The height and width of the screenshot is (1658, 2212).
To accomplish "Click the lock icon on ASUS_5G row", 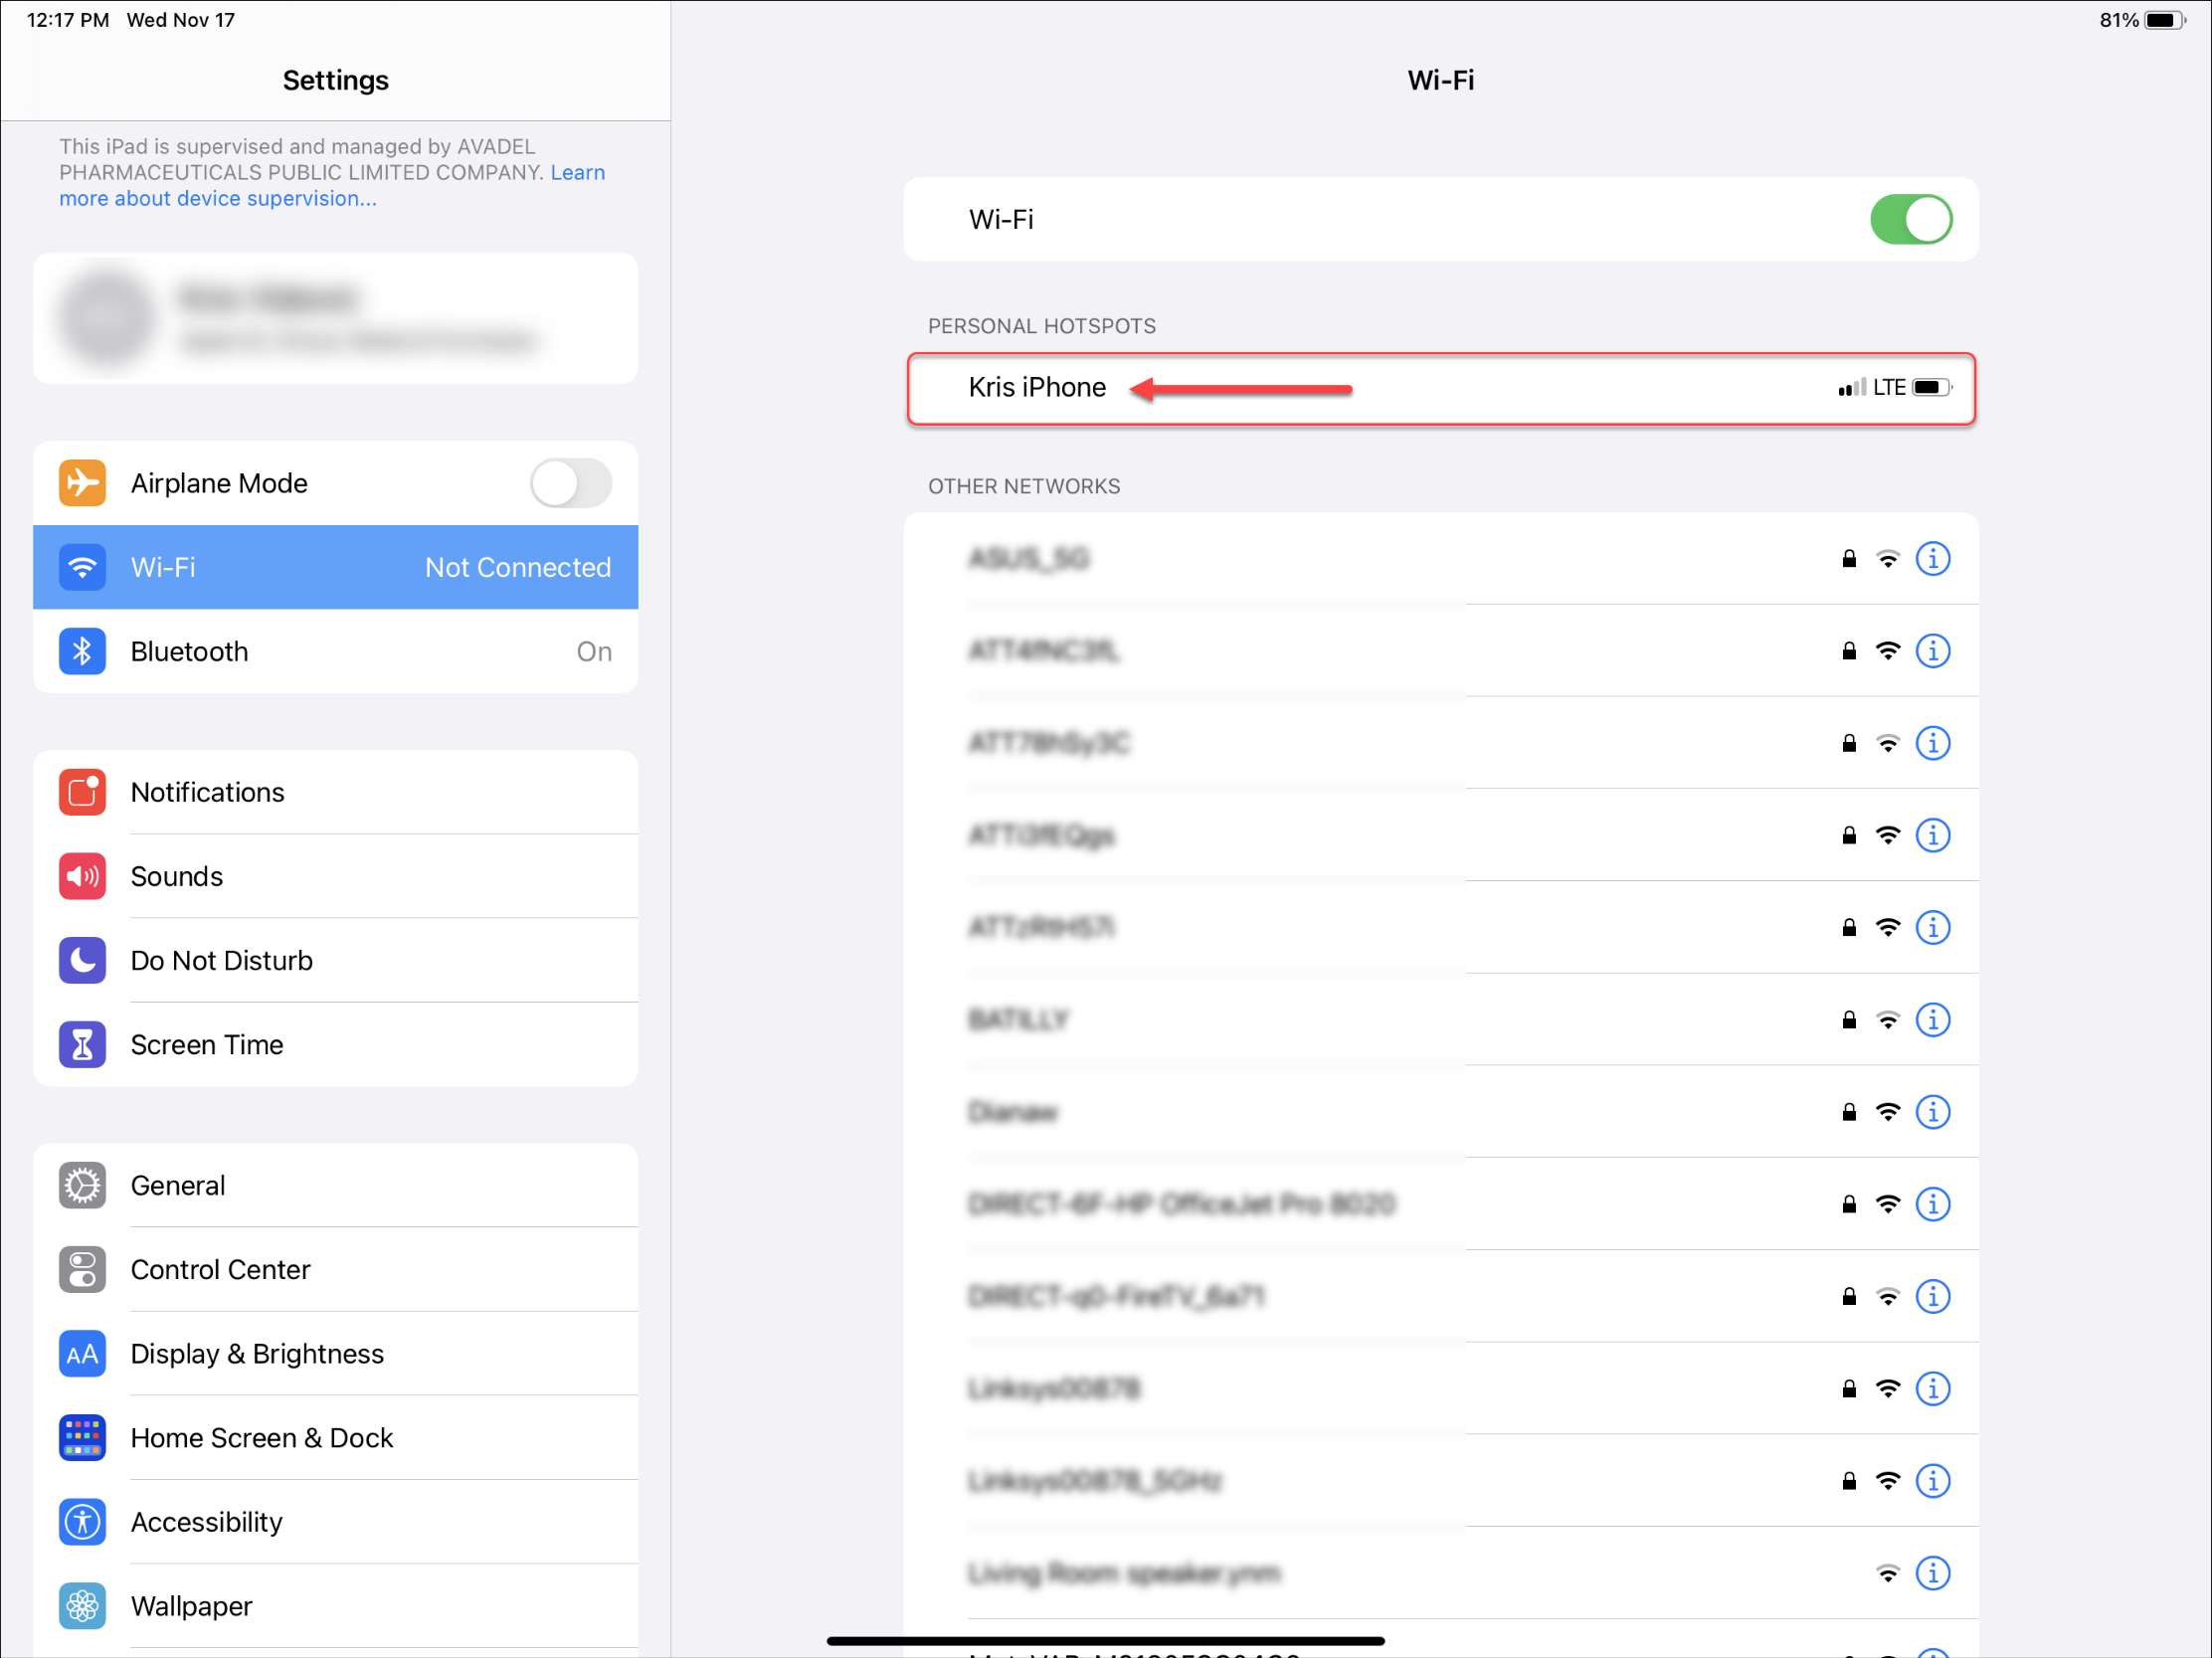I will click(1849, 558).
